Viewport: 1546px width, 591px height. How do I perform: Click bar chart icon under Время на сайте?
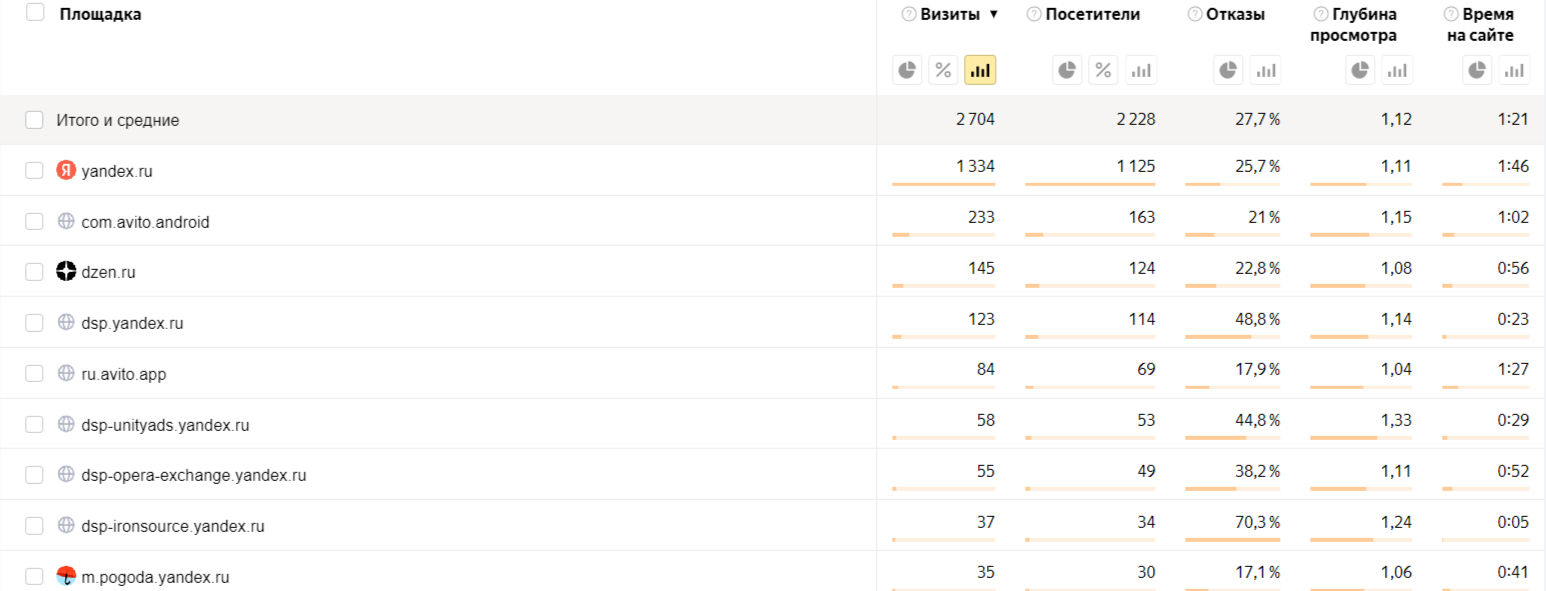click(x=1514, y=70)
